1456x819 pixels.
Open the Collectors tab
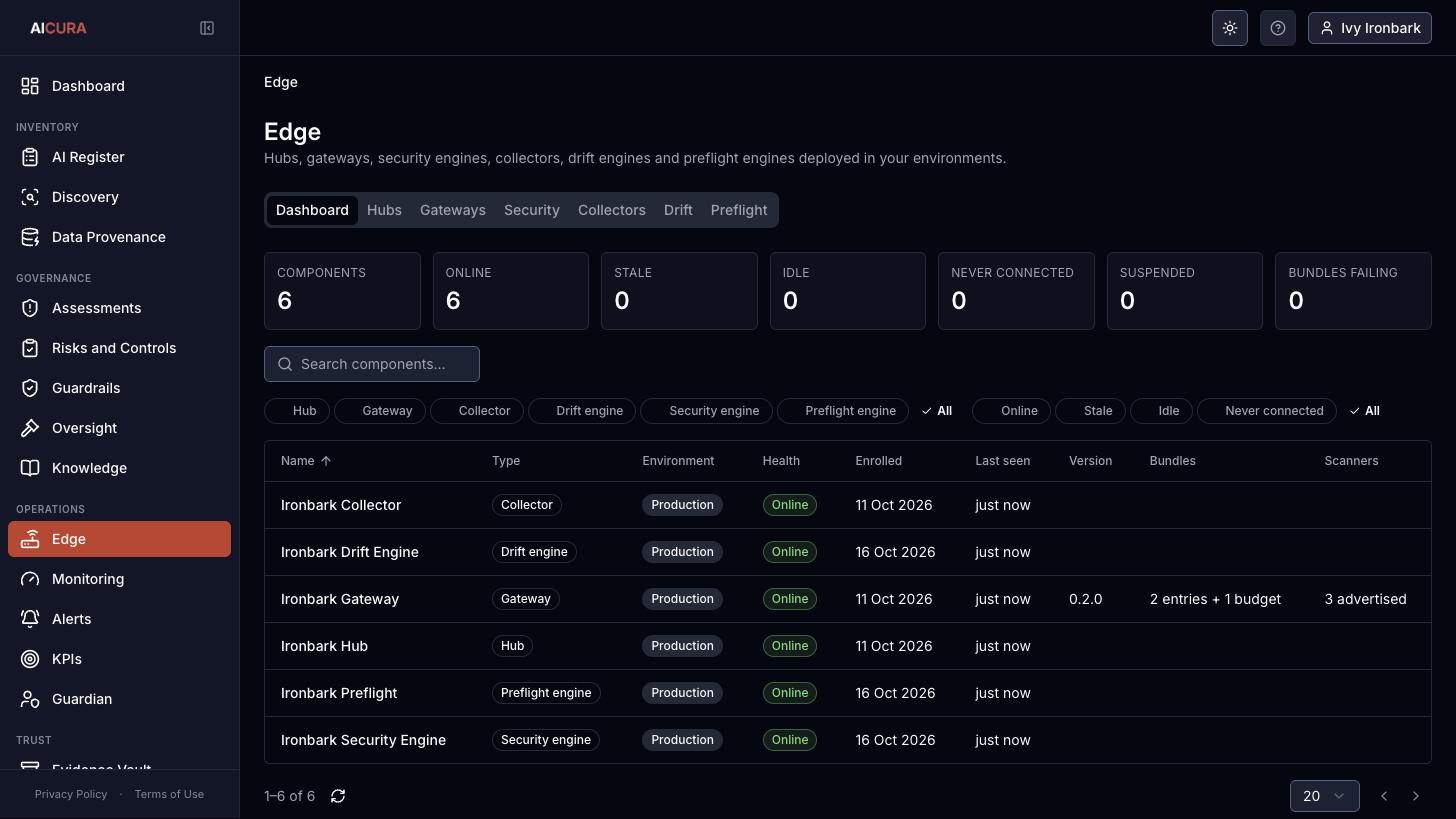(x=612, y=210)
